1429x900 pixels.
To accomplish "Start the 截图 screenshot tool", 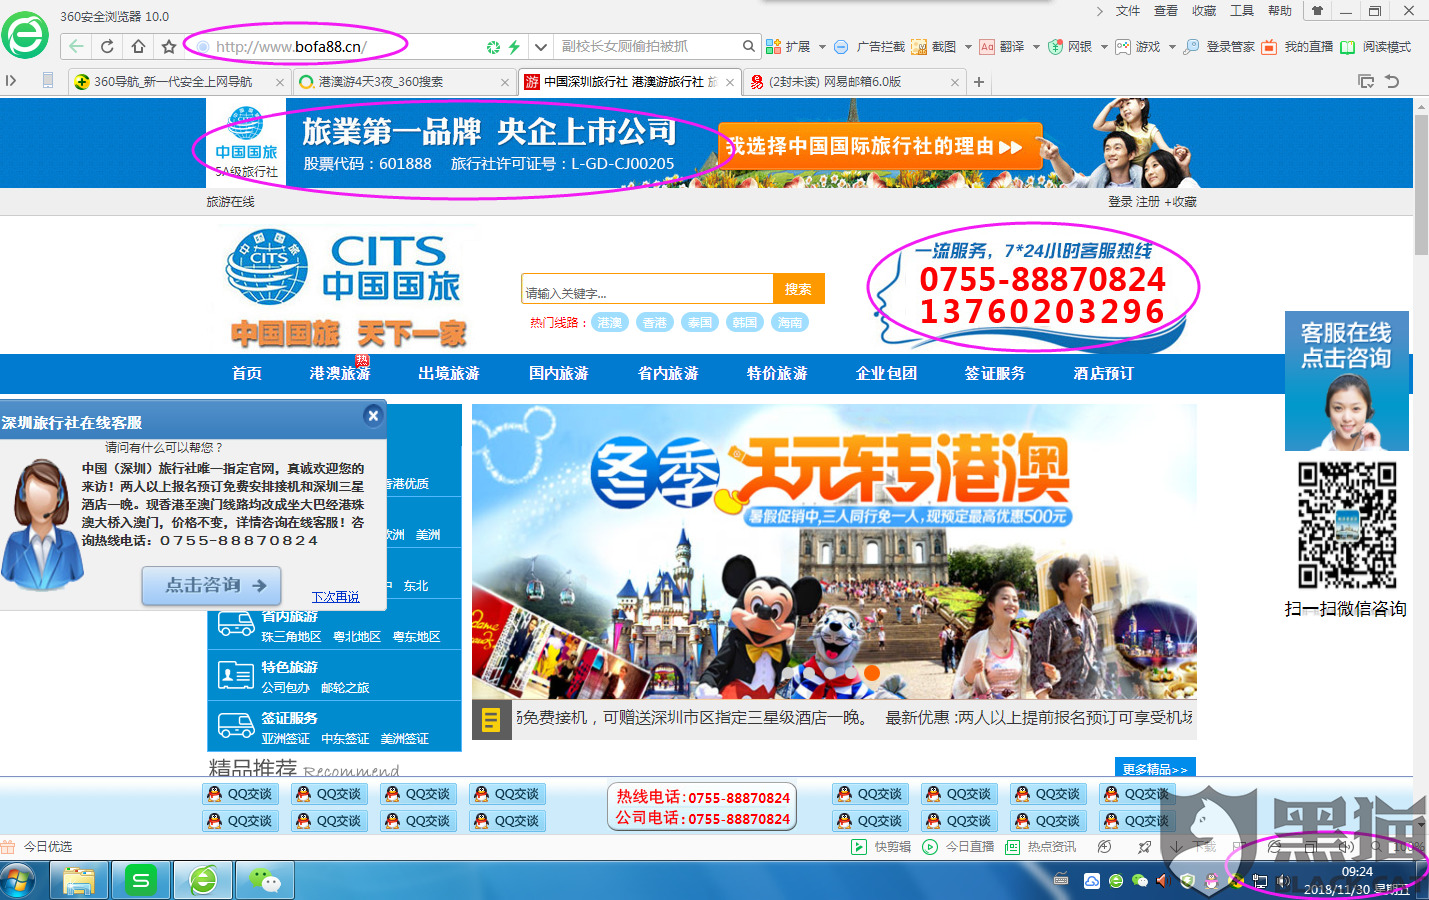I will tap(934, 47).
